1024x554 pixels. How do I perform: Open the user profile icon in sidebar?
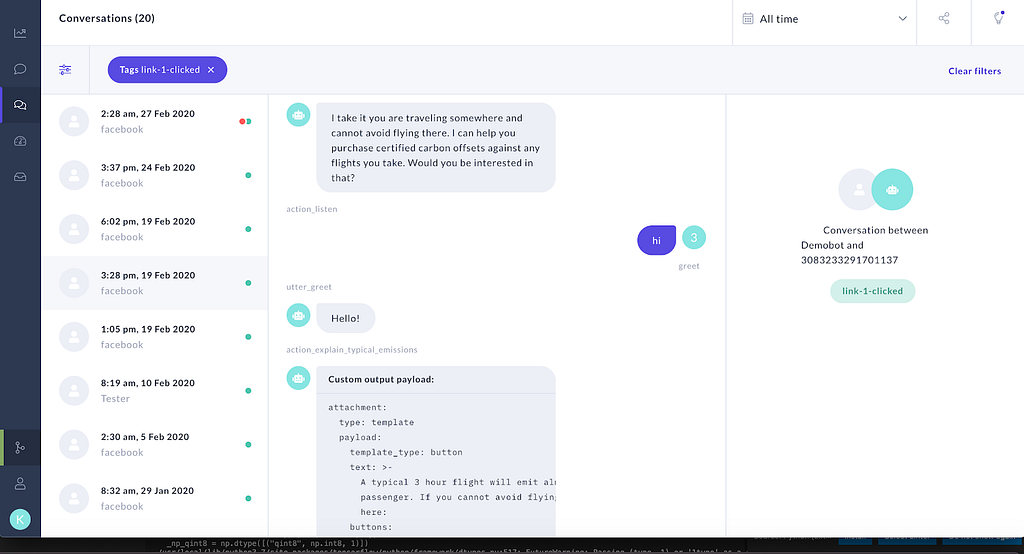pyautogui.click(x=20, y=483)
